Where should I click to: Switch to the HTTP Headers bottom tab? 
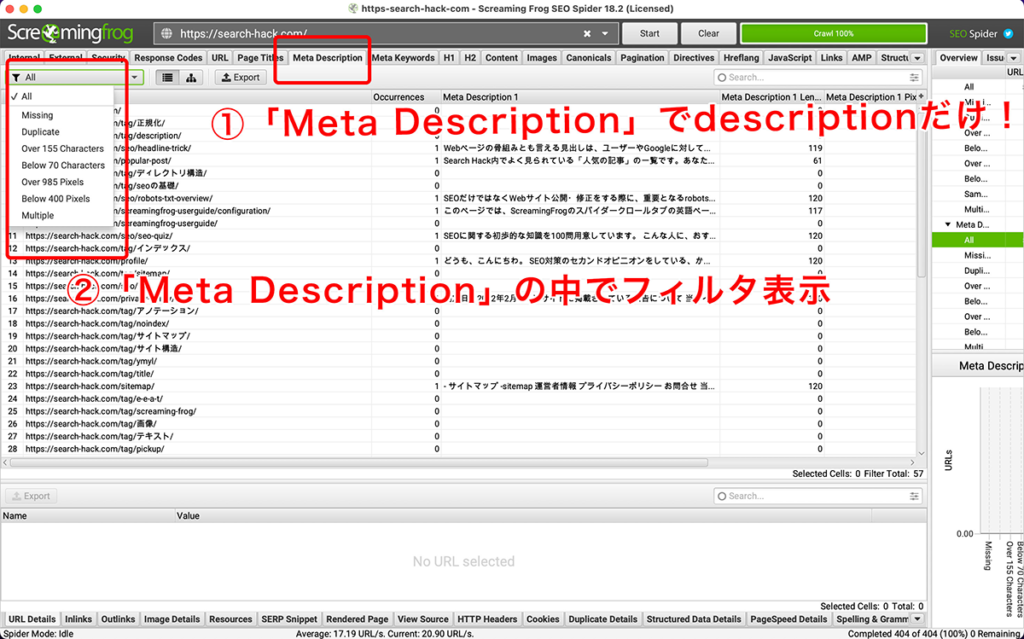coord(487,619)
